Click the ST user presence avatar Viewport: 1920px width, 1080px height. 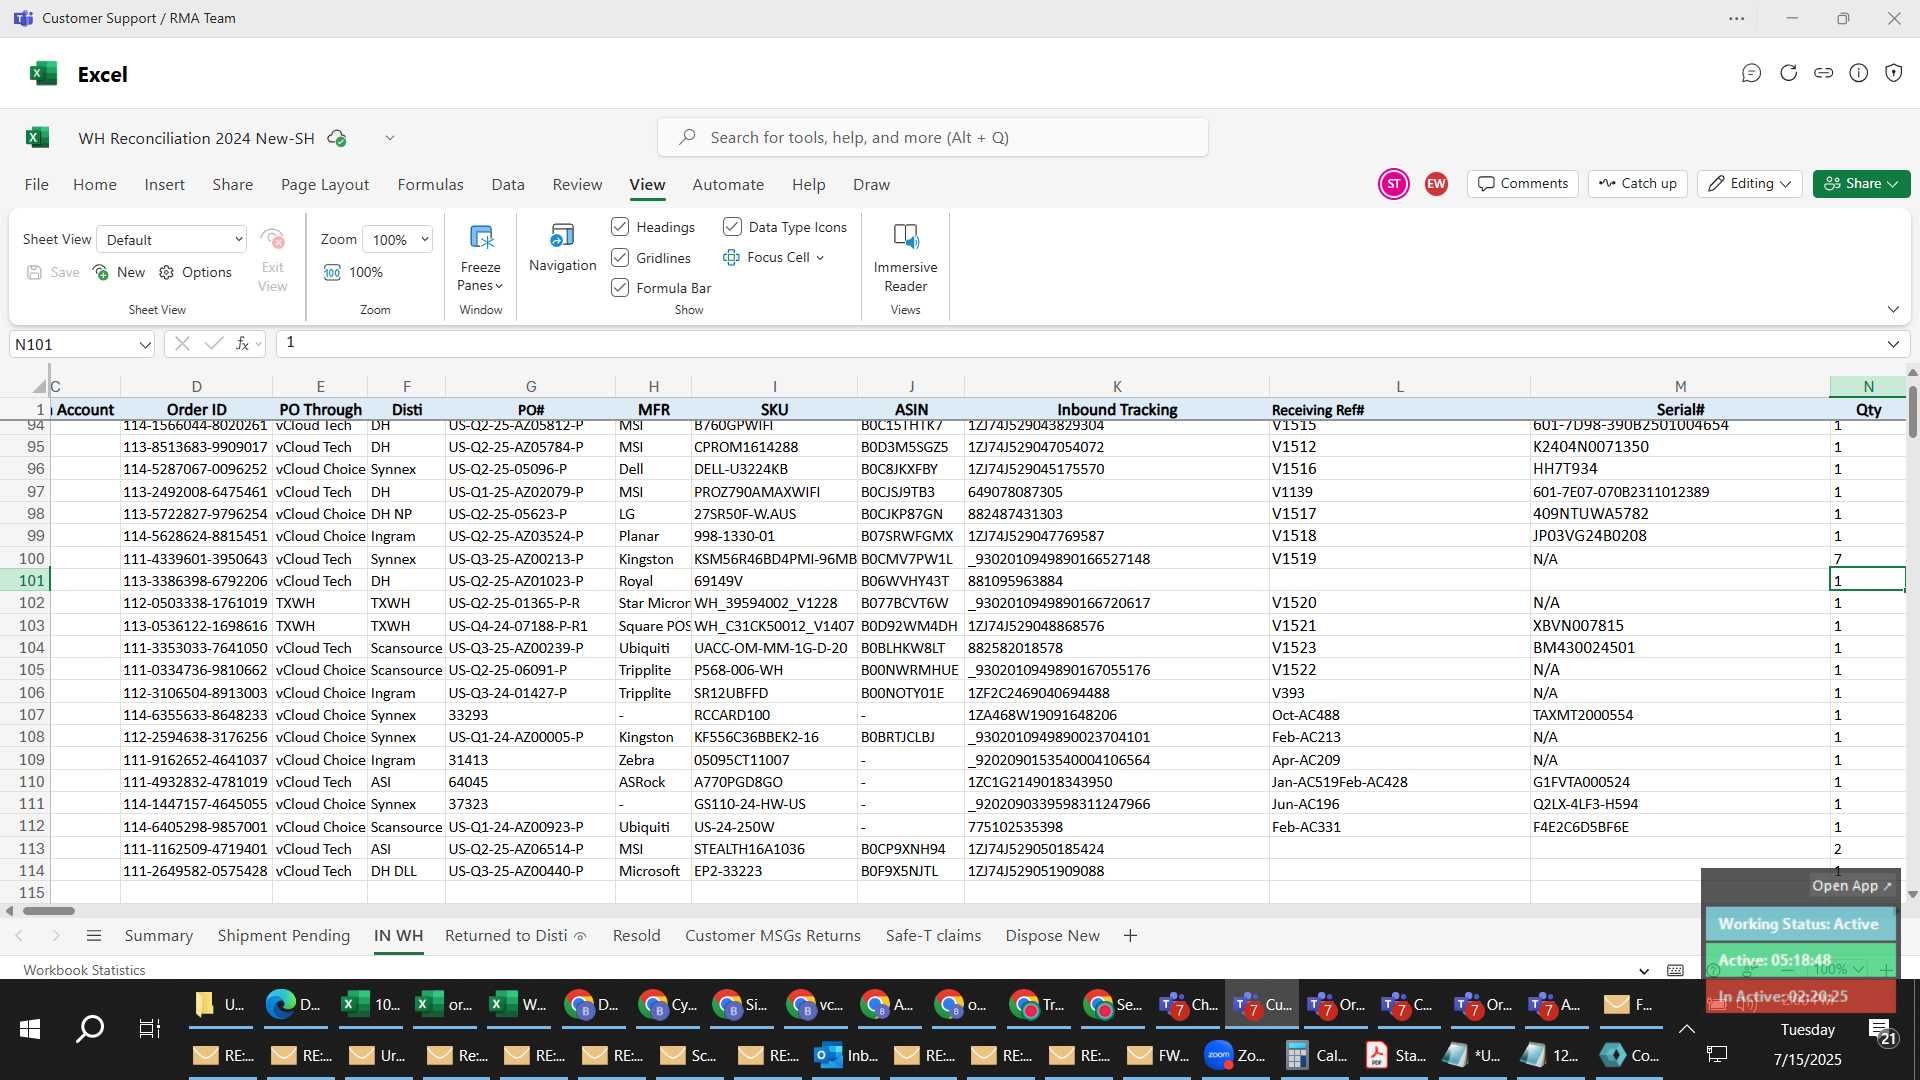pos(1394,184)
